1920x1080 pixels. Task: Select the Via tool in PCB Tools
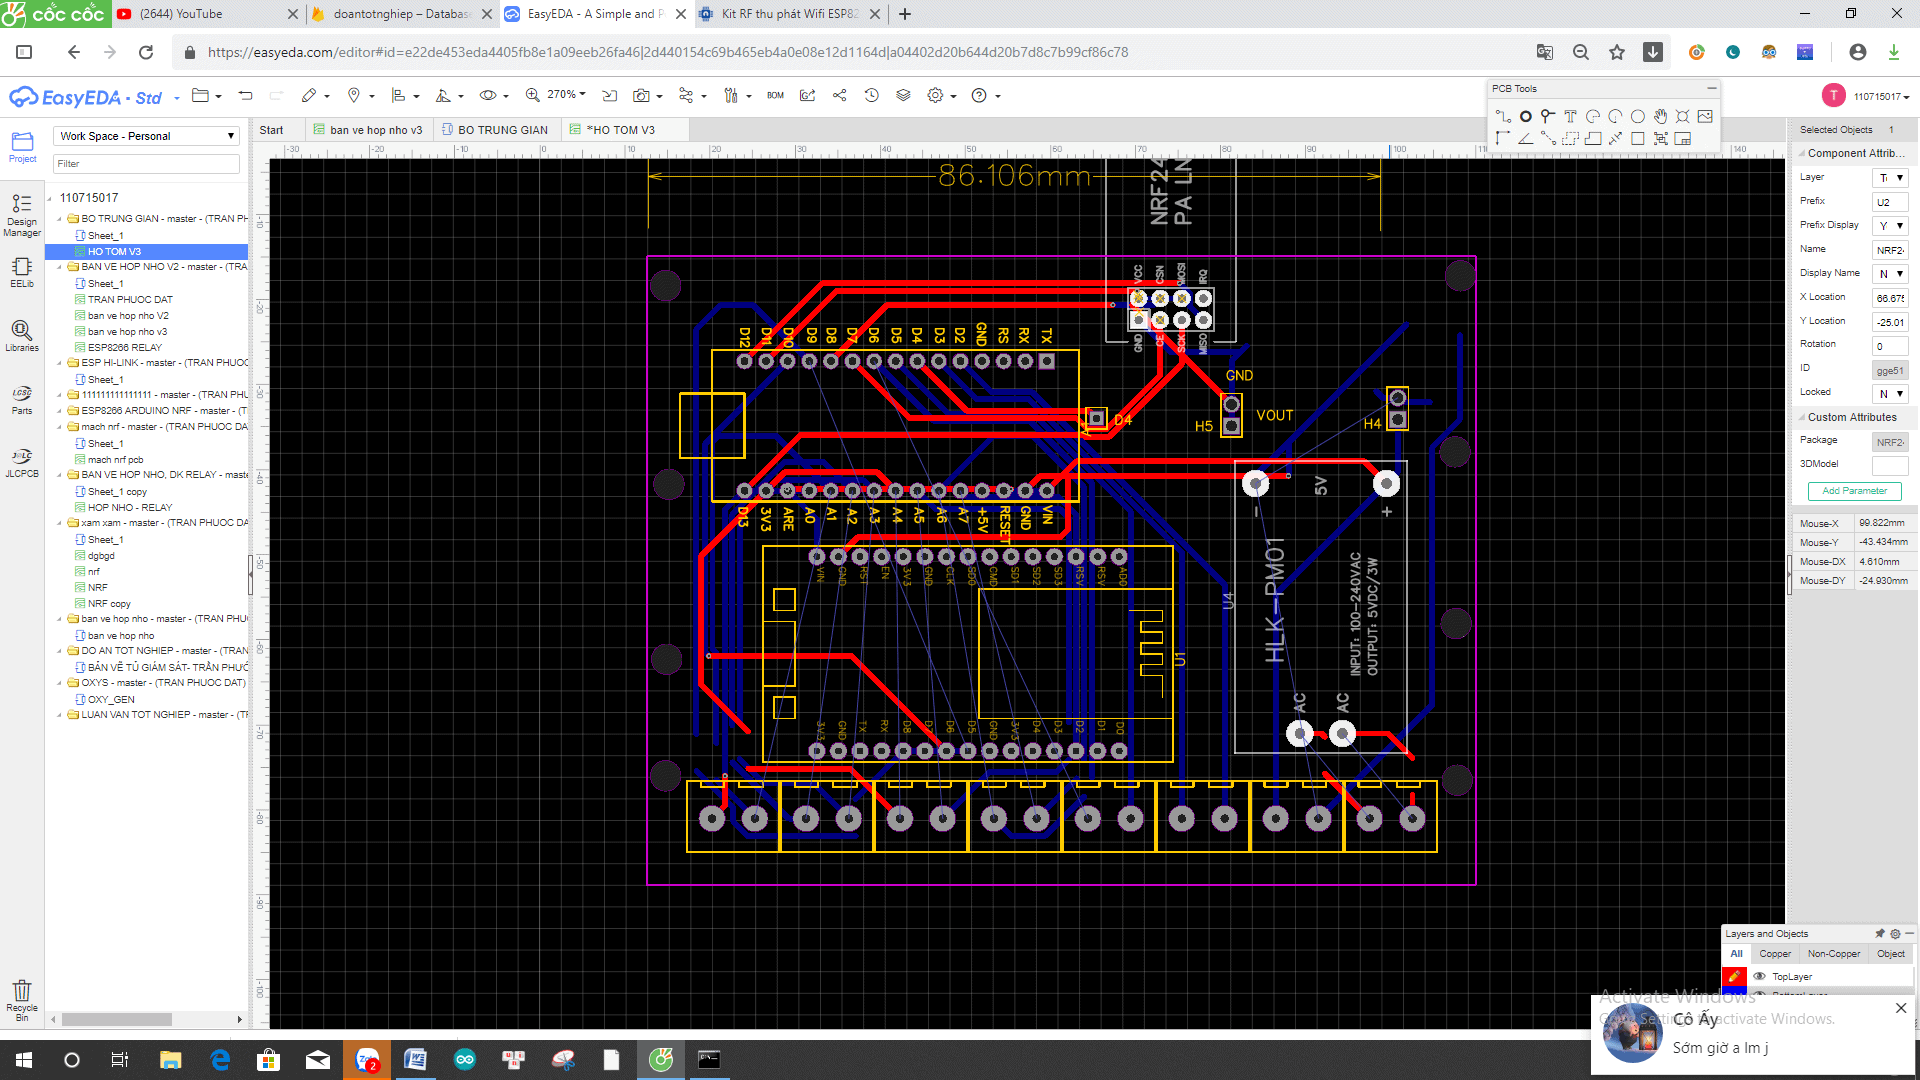pos(1548,117)
